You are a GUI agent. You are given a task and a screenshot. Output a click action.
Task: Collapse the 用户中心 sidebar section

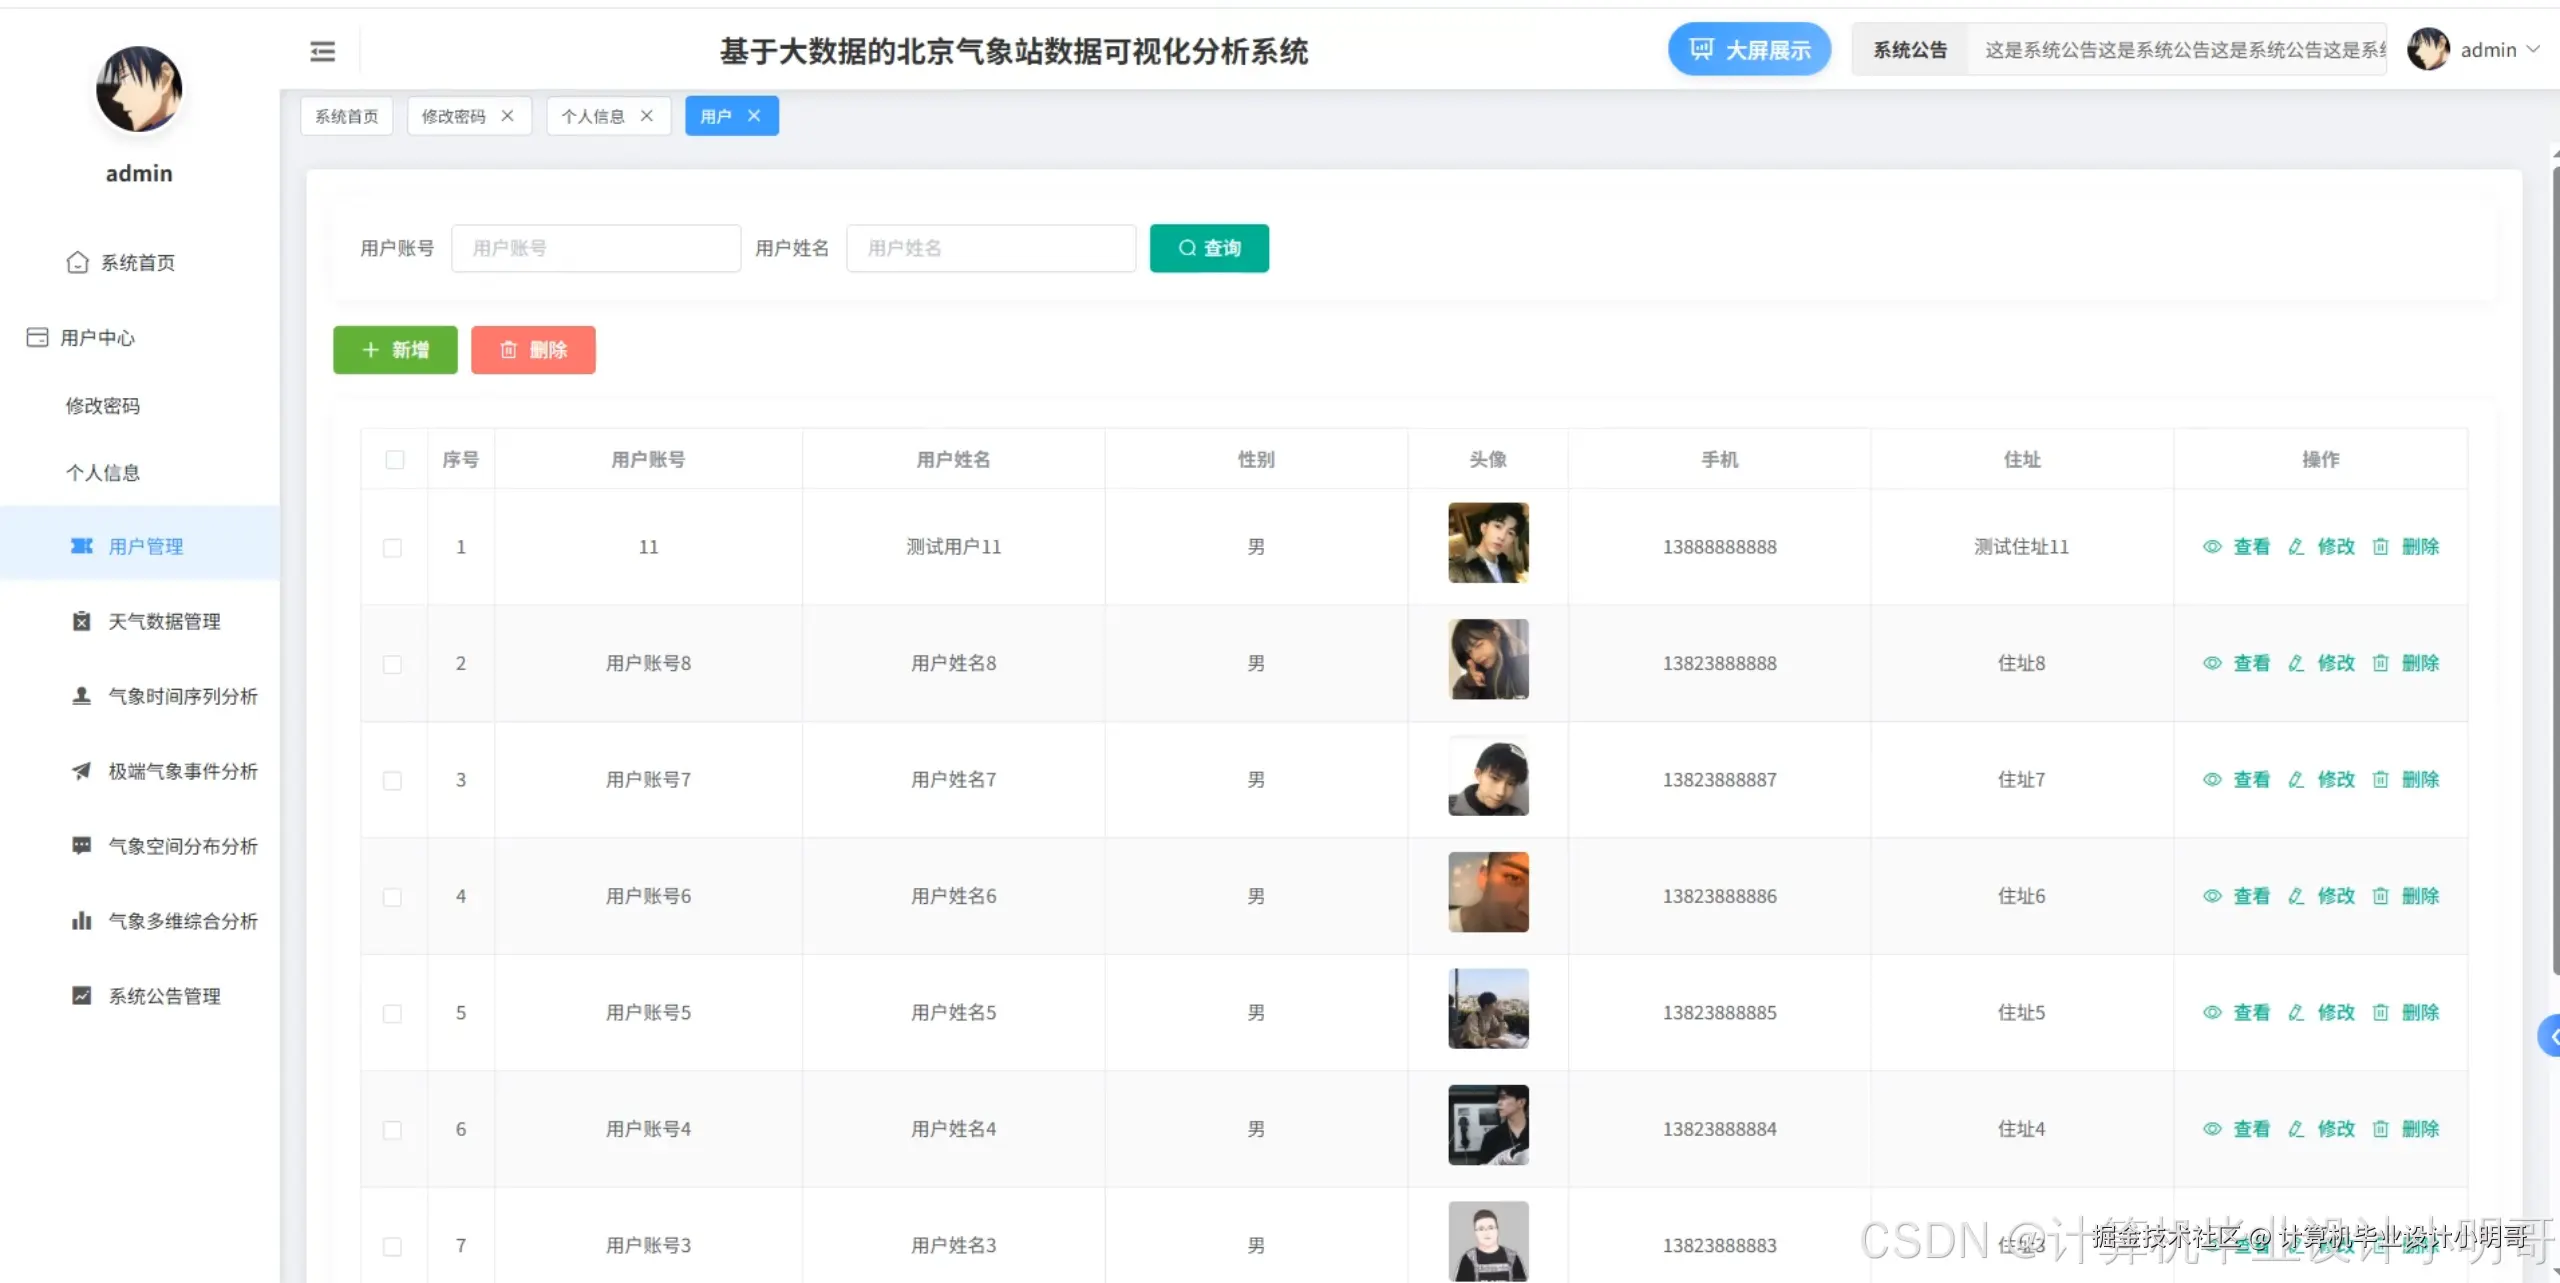[x=99, y=337]
